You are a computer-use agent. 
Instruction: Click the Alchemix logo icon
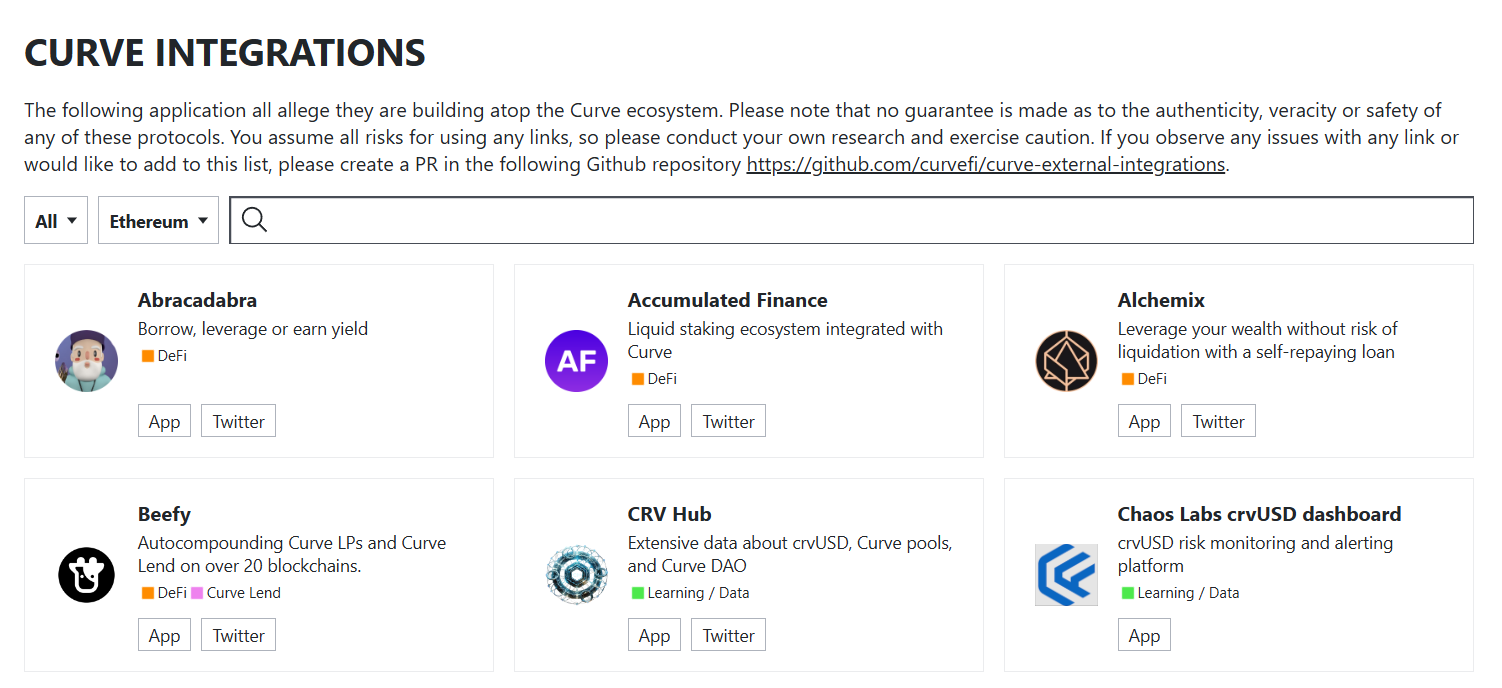tap(1066, 361)
